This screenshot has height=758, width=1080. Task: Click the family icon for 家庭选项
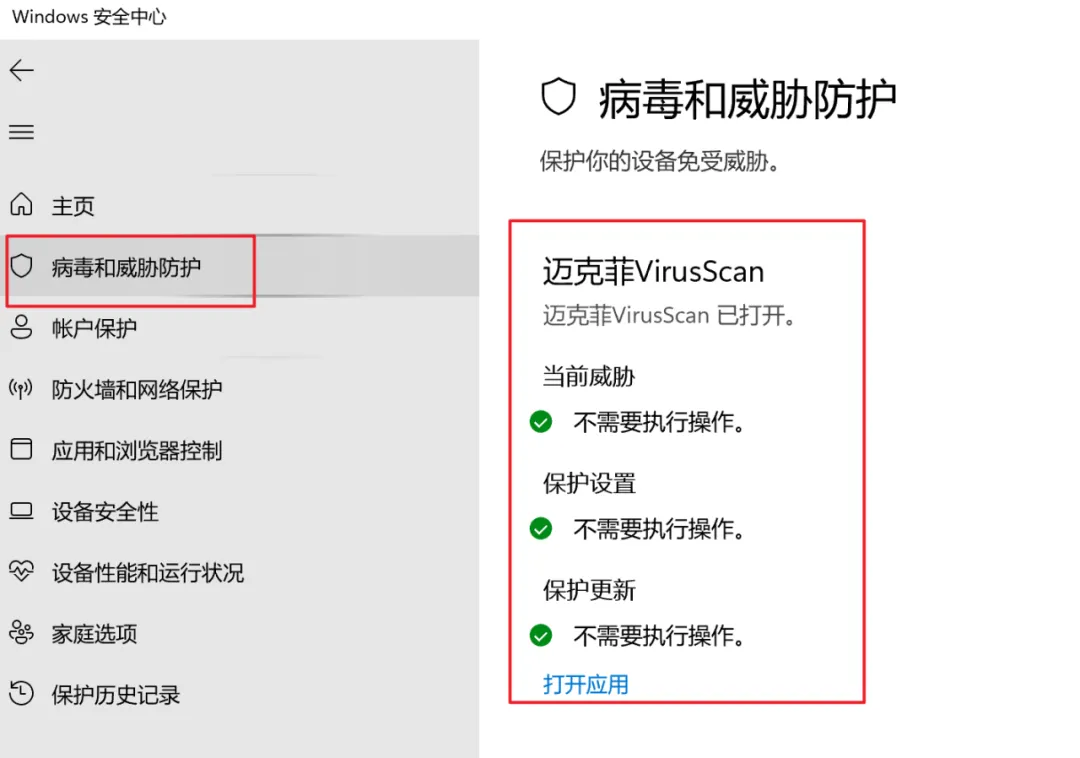(x=21, y=632)
